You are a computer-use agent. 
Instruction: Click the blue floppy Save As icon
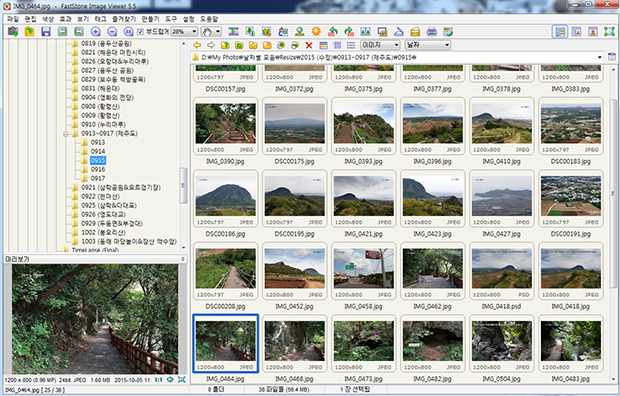click(46, 32)
